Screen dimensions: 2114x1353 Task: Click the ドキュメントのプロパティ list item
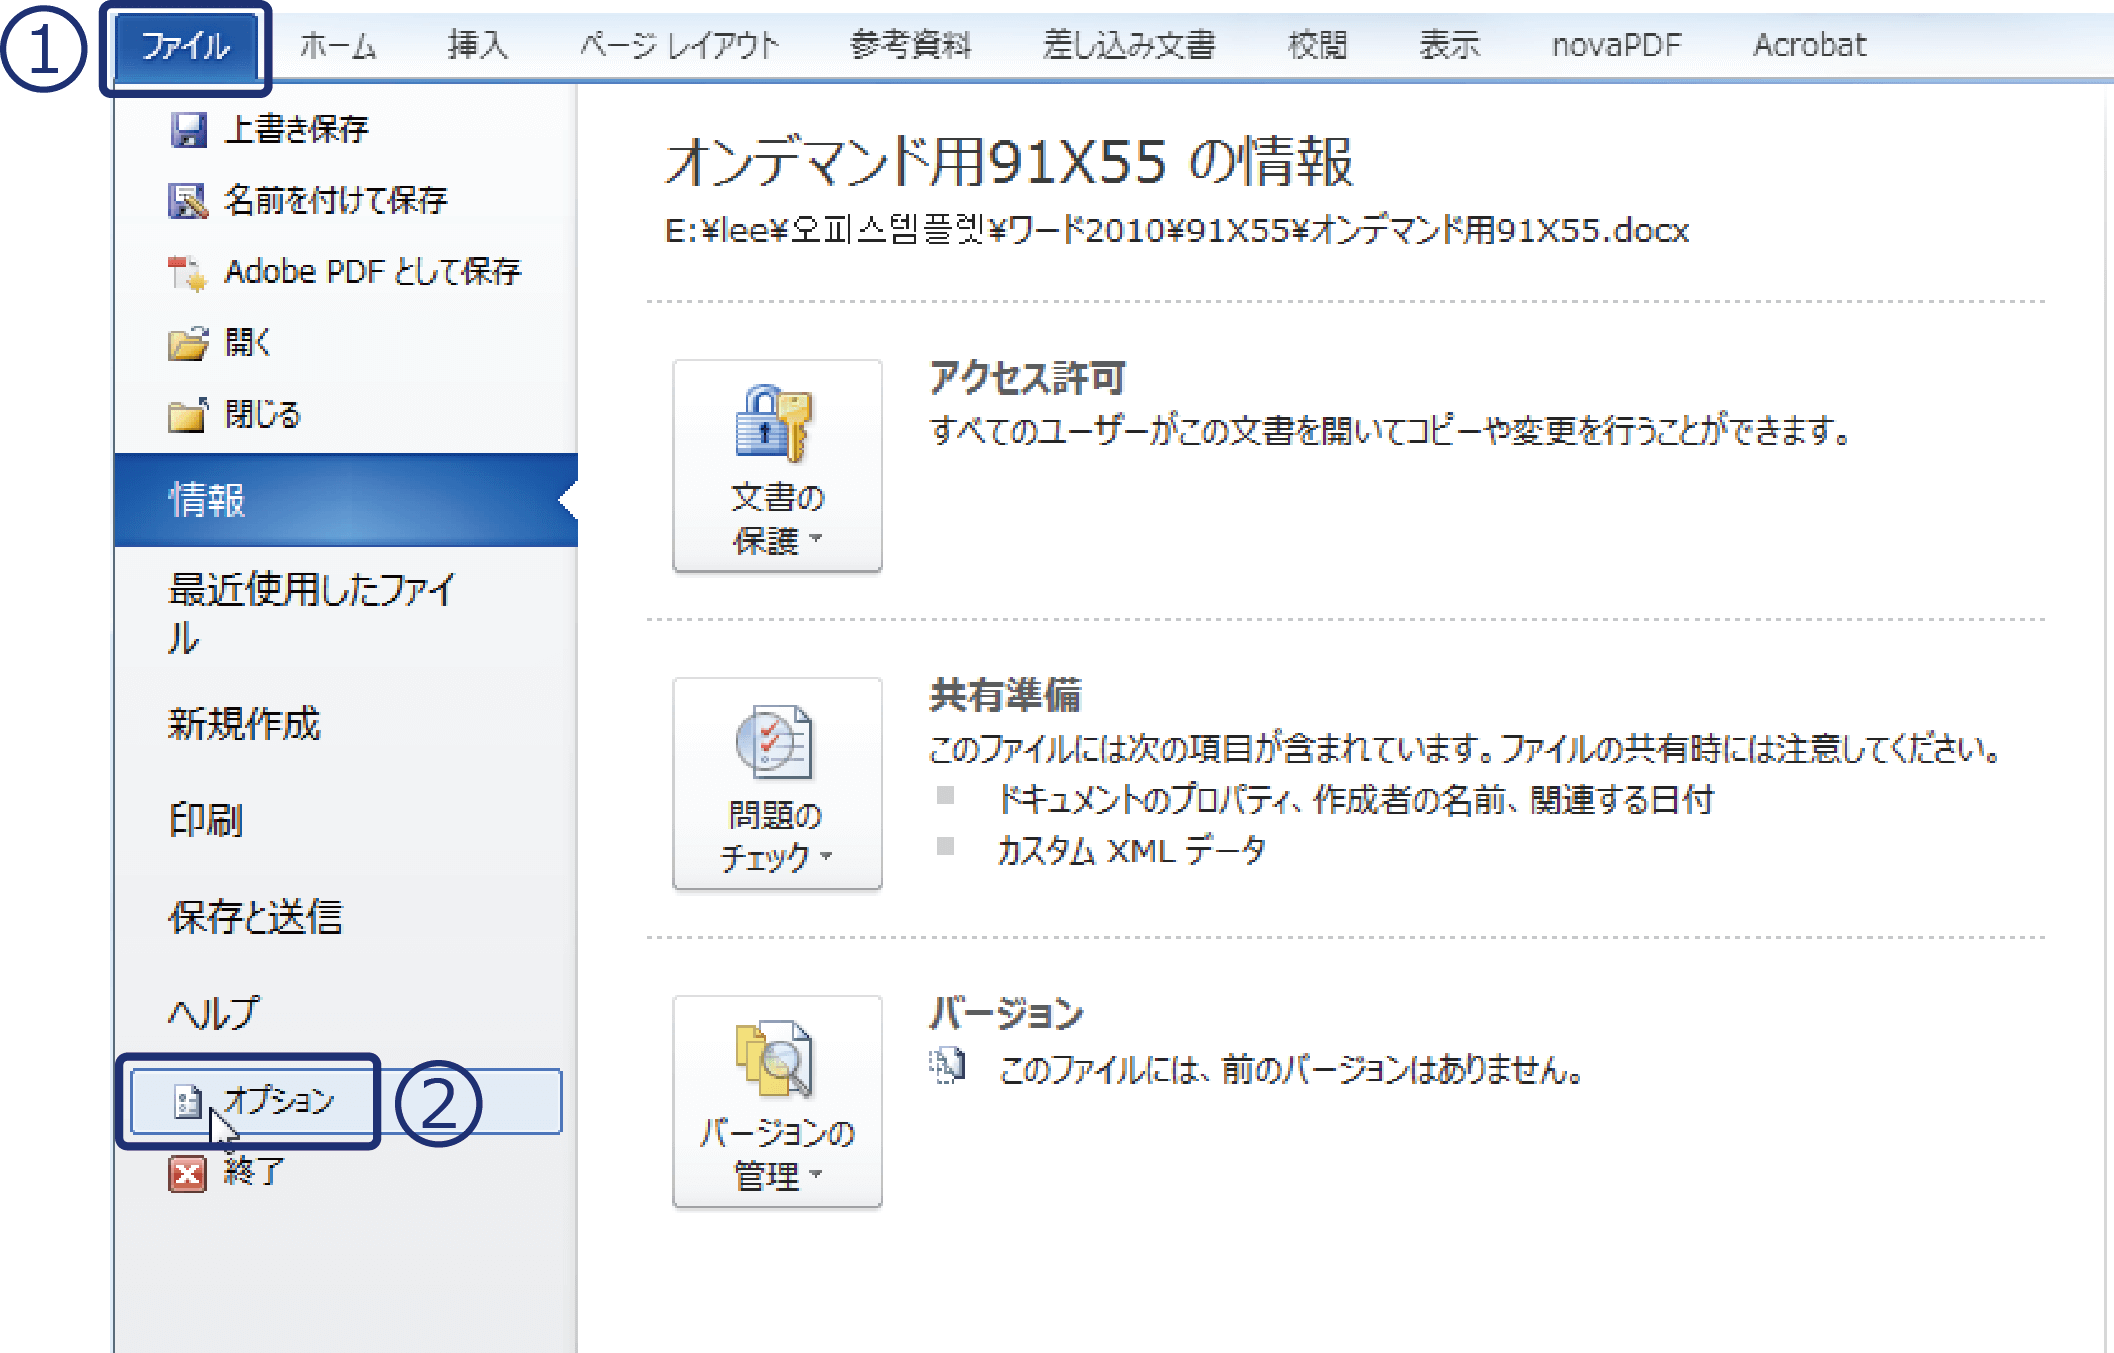pyautogui.click(x=1356, y=799)
